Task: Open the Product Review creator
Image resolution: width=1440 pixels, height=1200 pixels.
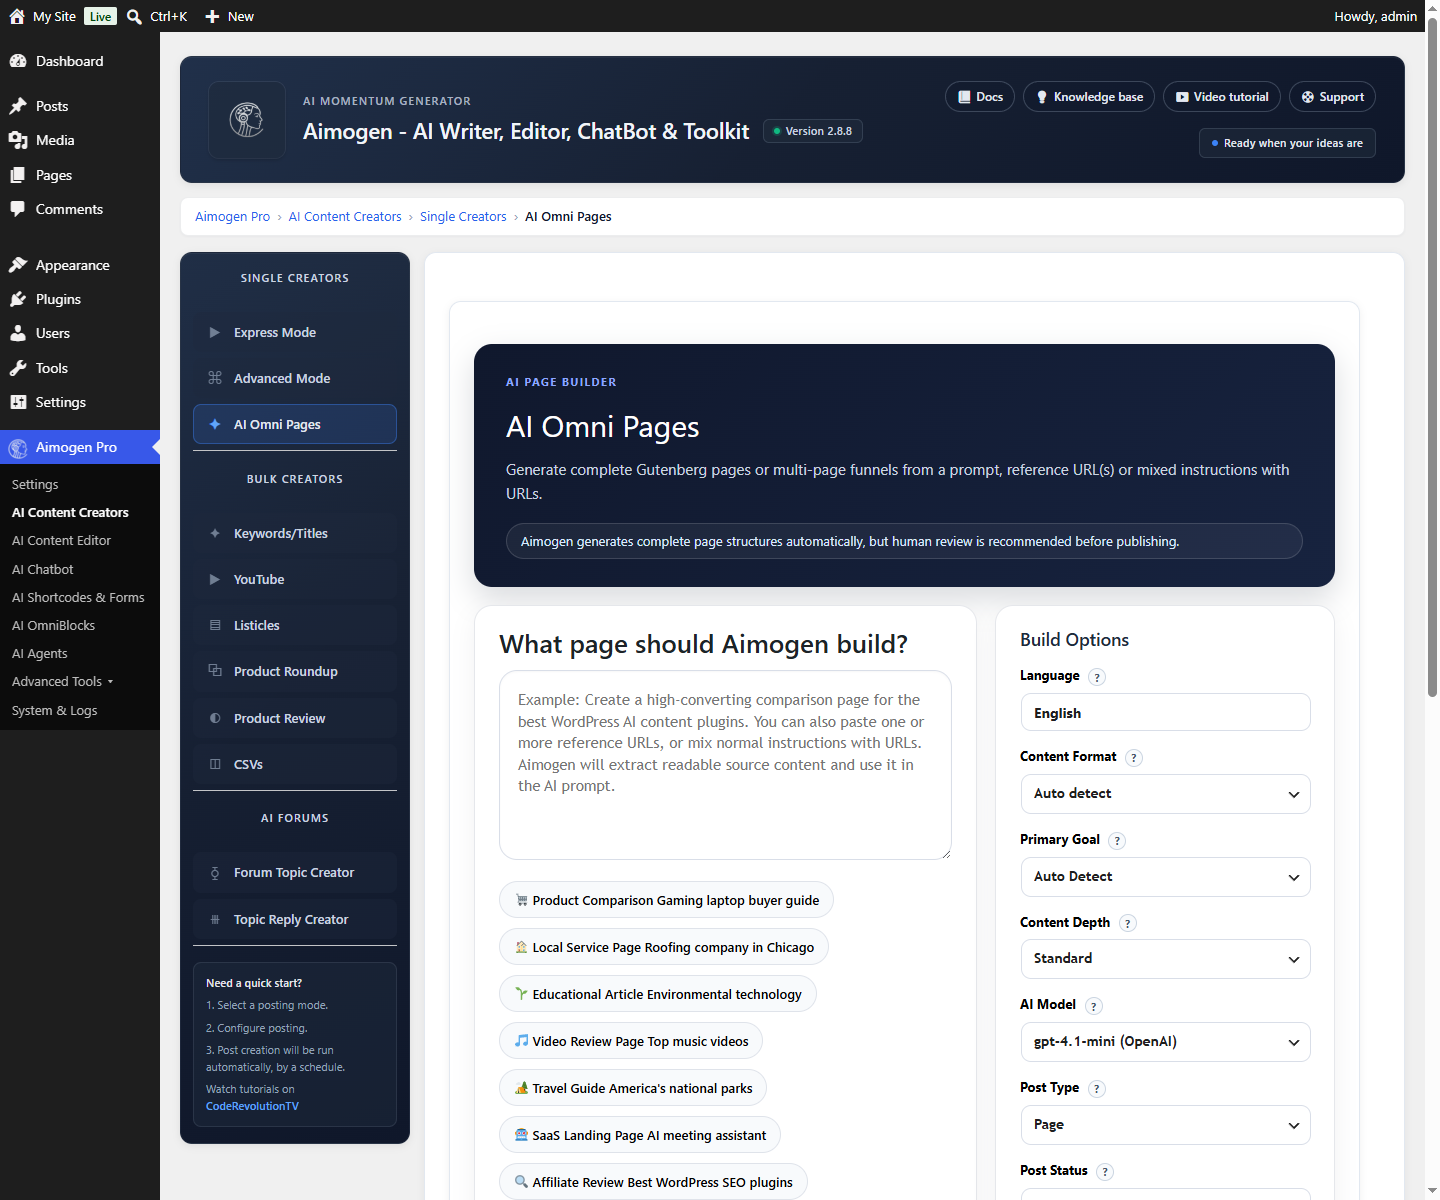Action: pyautogui.click(x=295, y=719)
